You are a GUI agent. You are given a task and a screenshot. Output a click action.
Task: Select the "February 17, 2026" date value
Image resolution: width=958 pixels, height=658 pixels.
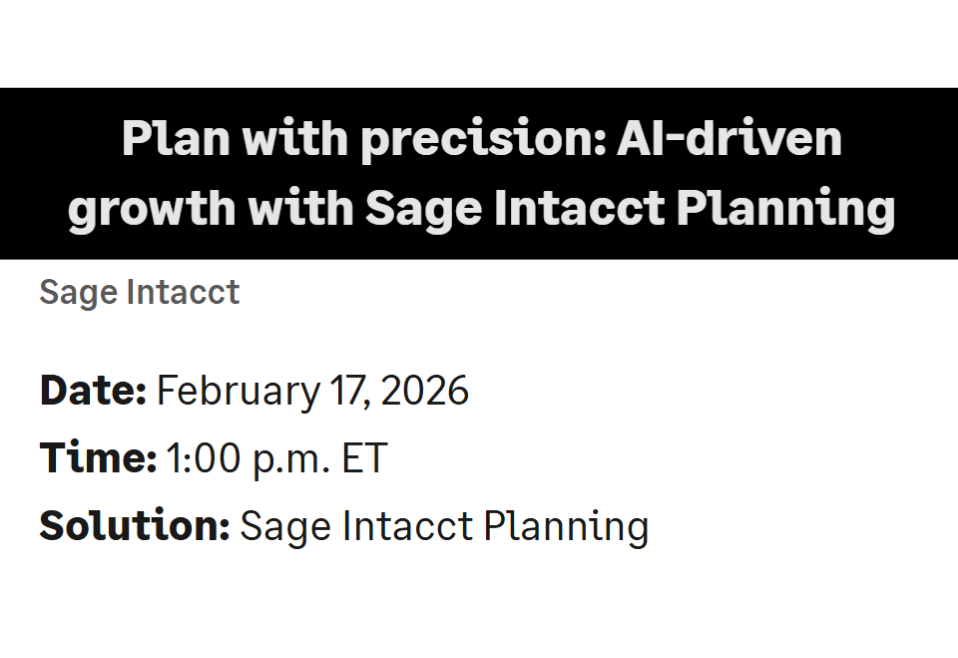[x=312, y=390]
